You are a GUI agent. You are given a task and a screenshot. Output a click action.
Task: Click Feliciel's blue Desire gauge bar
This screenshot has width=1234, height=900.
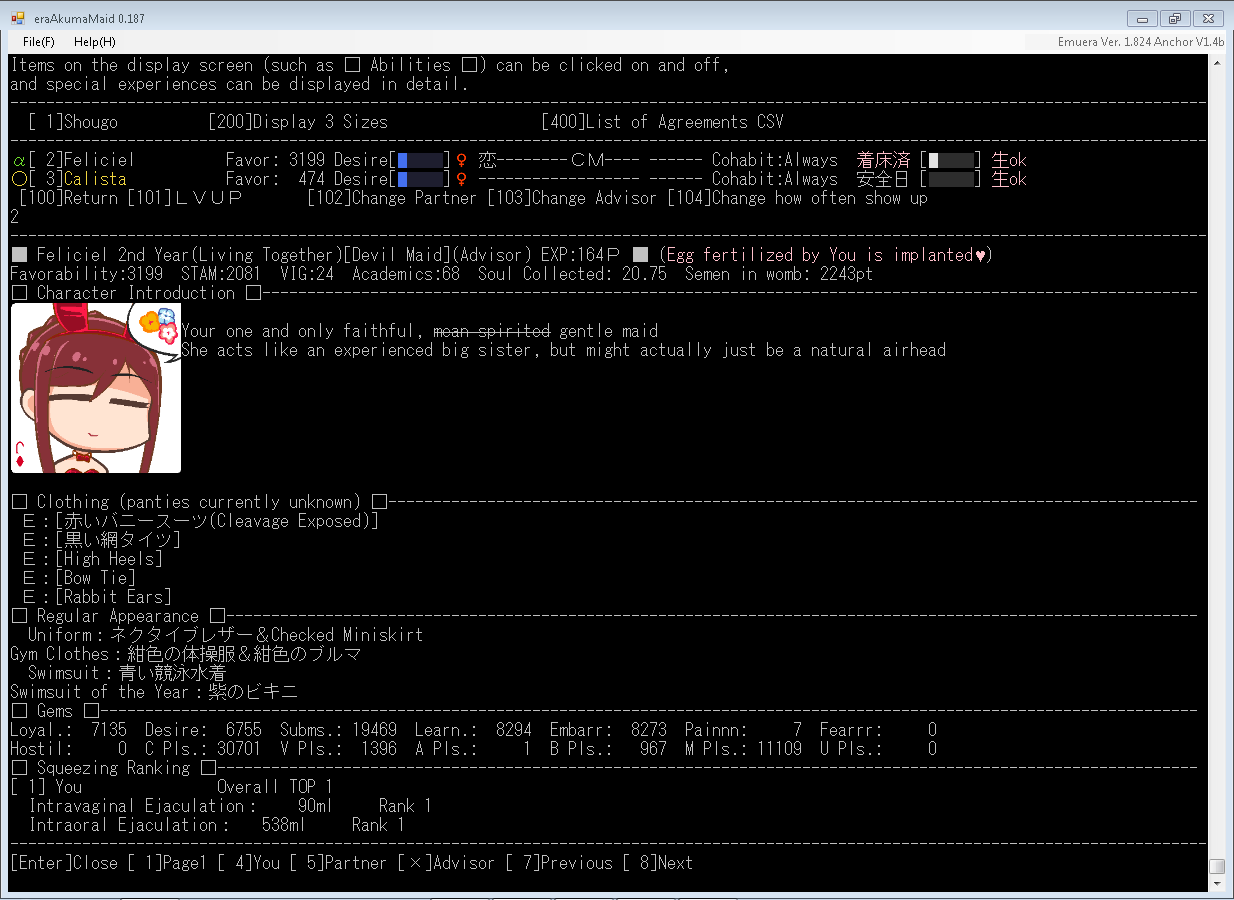[x=420, y=160]
